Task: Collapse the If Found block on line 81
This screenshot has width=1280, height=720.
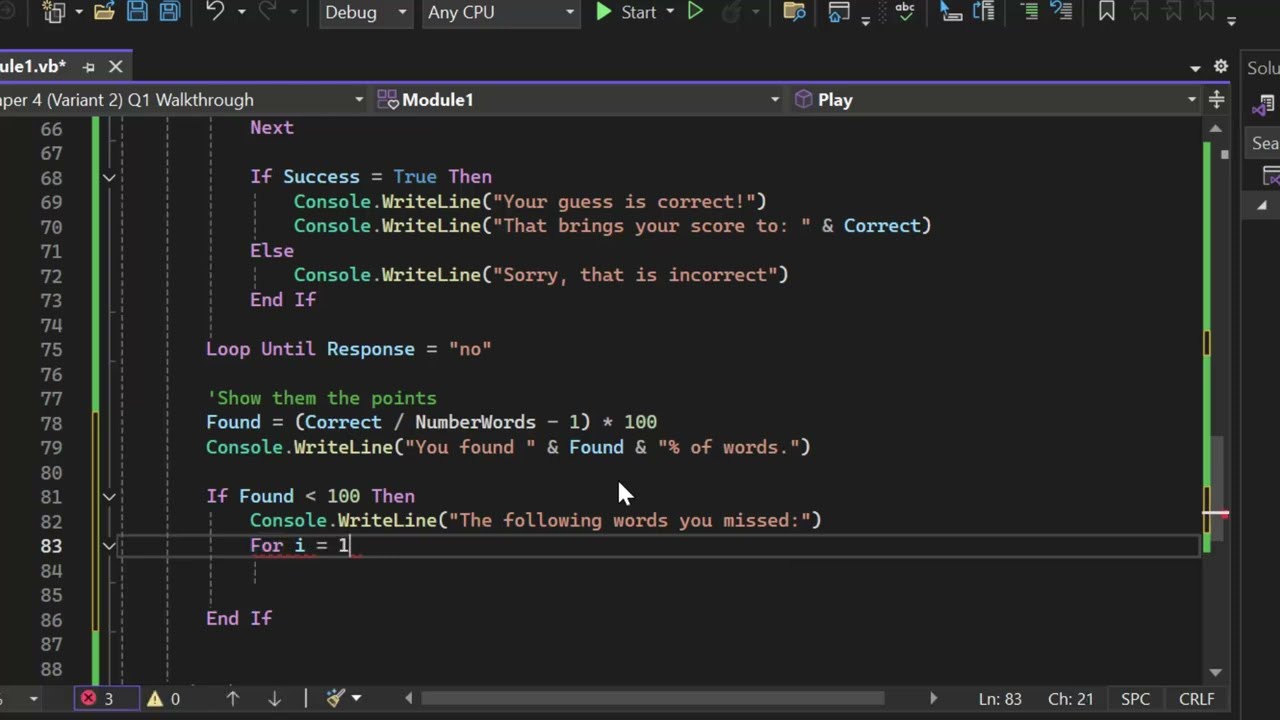Action: (109, 496)
